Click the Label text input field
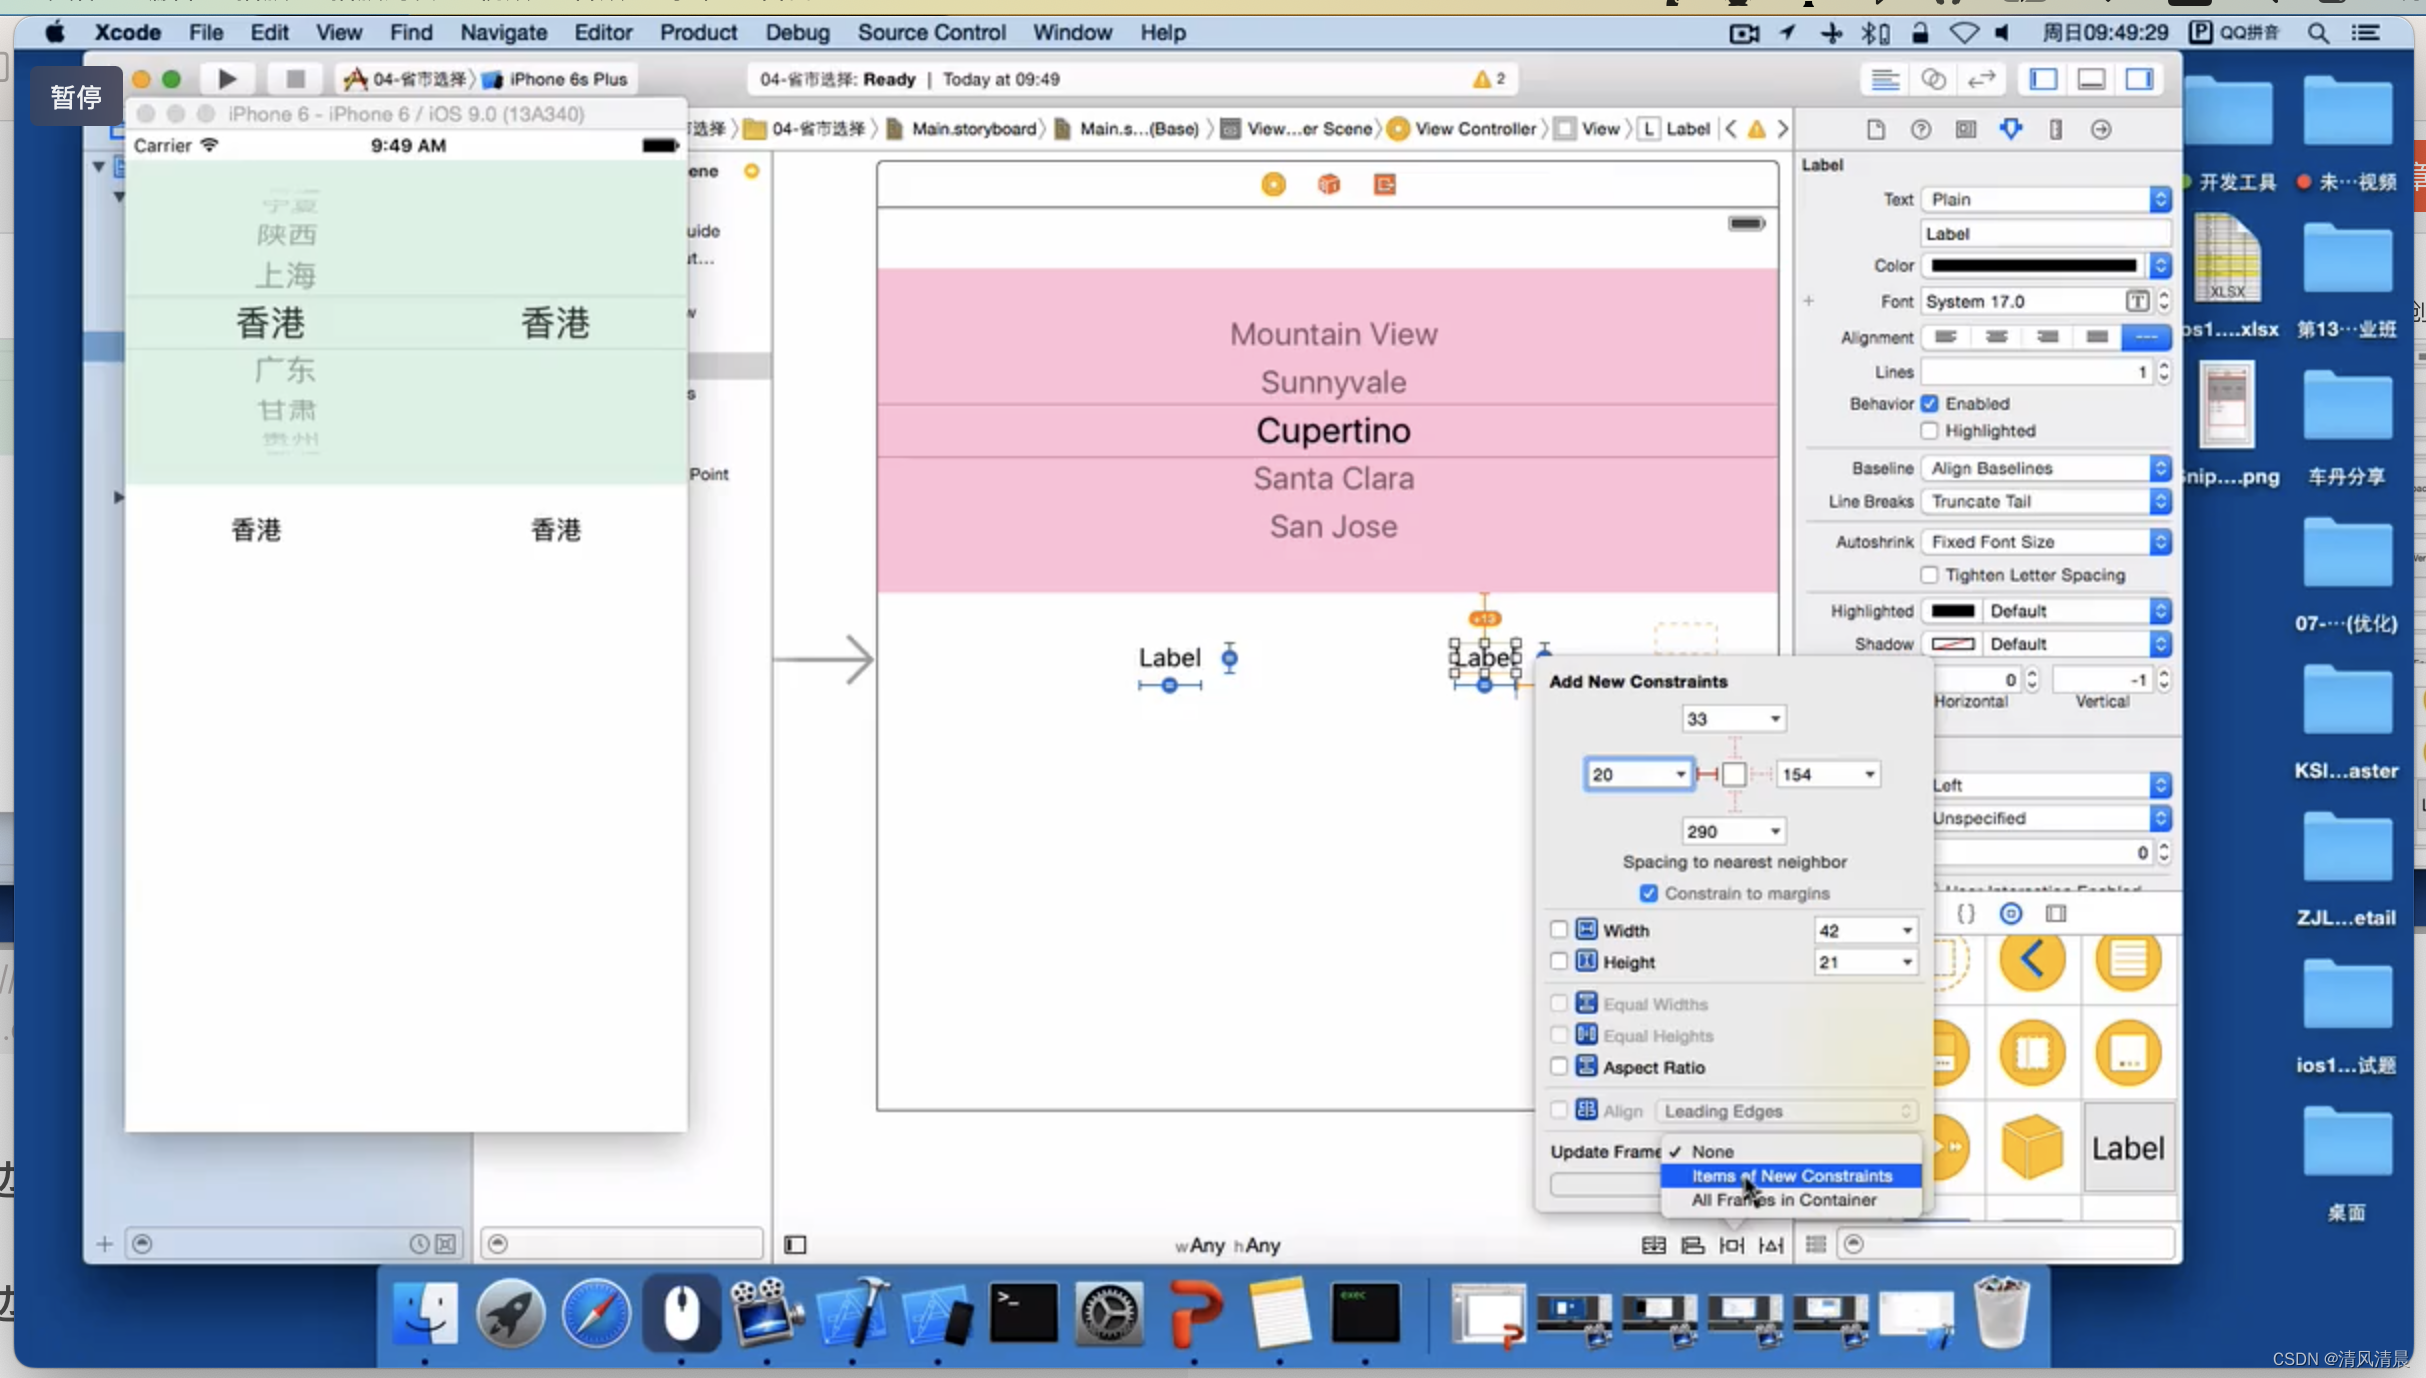Viewport: 2426px width, 1378px height. point(2046,234)
